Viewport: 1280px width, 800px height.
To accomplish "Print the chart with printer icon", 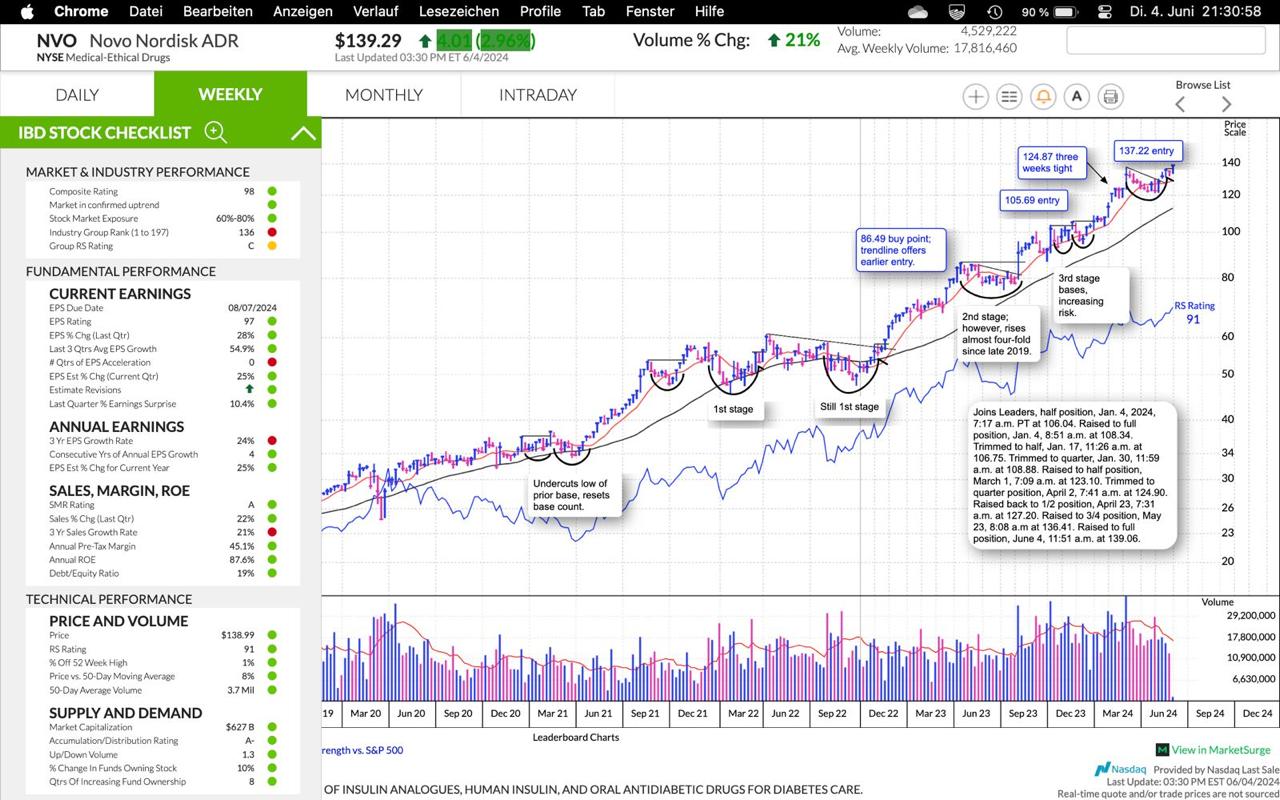I will pyautogui.click(x=1109, y=96).
